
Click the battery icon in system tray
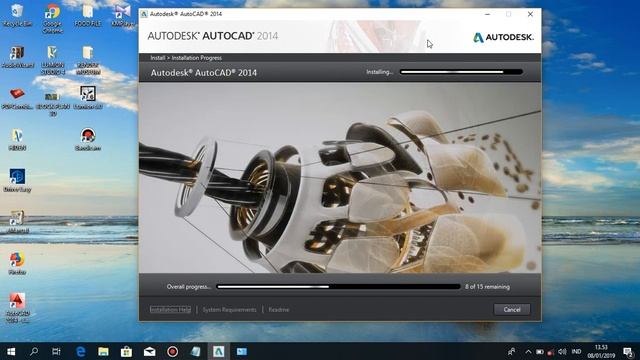point(540,351)
